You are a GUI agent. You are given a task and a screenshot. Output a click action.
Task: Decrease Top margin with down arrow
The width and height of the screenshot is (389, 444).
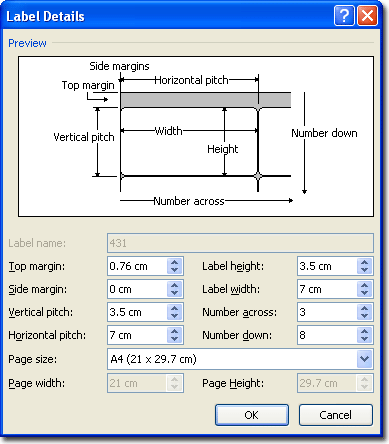click(174, 270)
